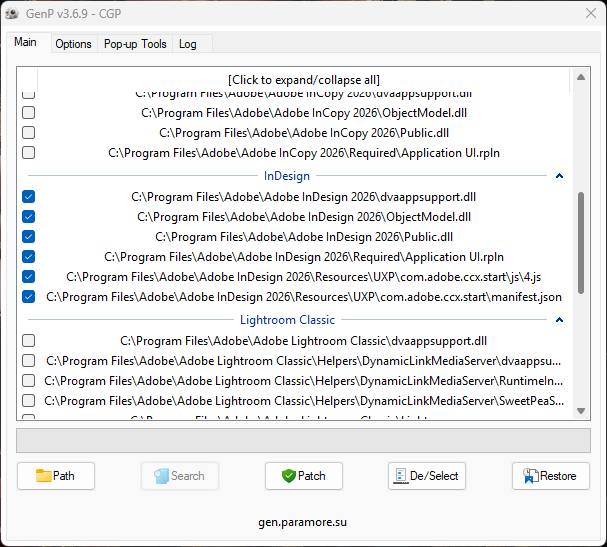Switch to the Main tab
The width and height of the screenshot is (607, 547).
pyautogui.click(x=26, y=42)
